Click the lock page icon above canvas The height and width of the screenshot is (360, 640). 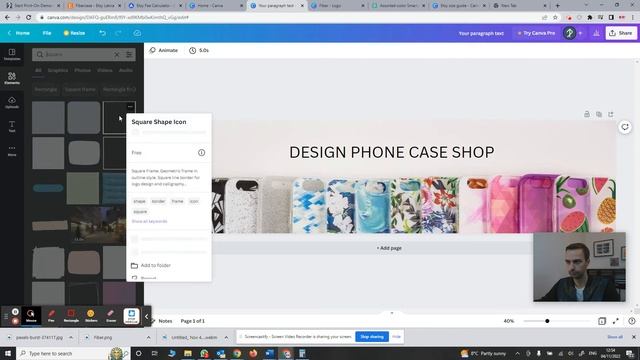tap(587, 114)
